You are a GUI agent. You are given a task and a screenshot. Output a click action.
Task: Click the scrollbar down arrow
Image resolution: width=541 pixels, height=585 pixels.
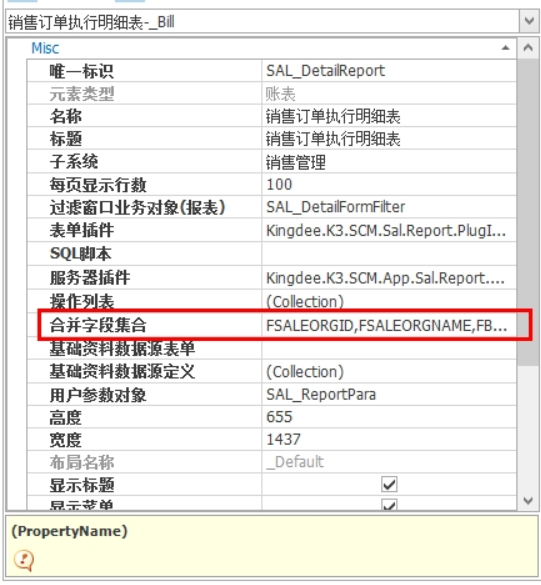(528, 500)
